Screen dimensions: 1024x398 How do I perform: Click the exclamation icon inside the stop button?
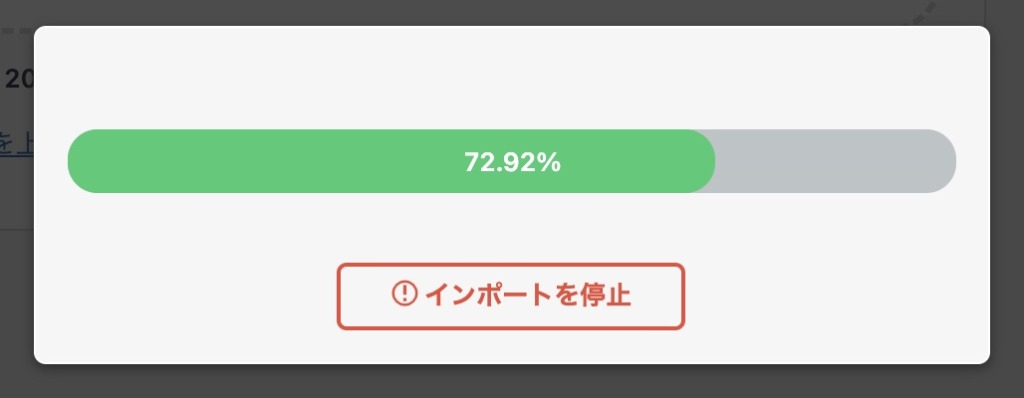point(404,293)
